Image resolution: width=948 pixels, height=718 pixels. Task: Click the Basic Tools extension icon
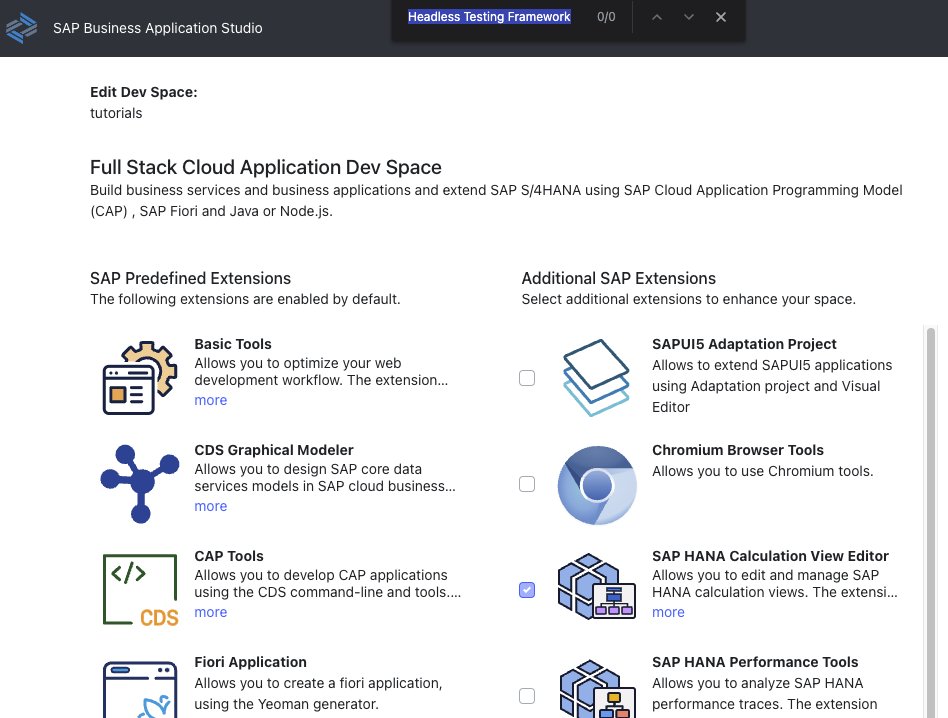coord(140,377)
